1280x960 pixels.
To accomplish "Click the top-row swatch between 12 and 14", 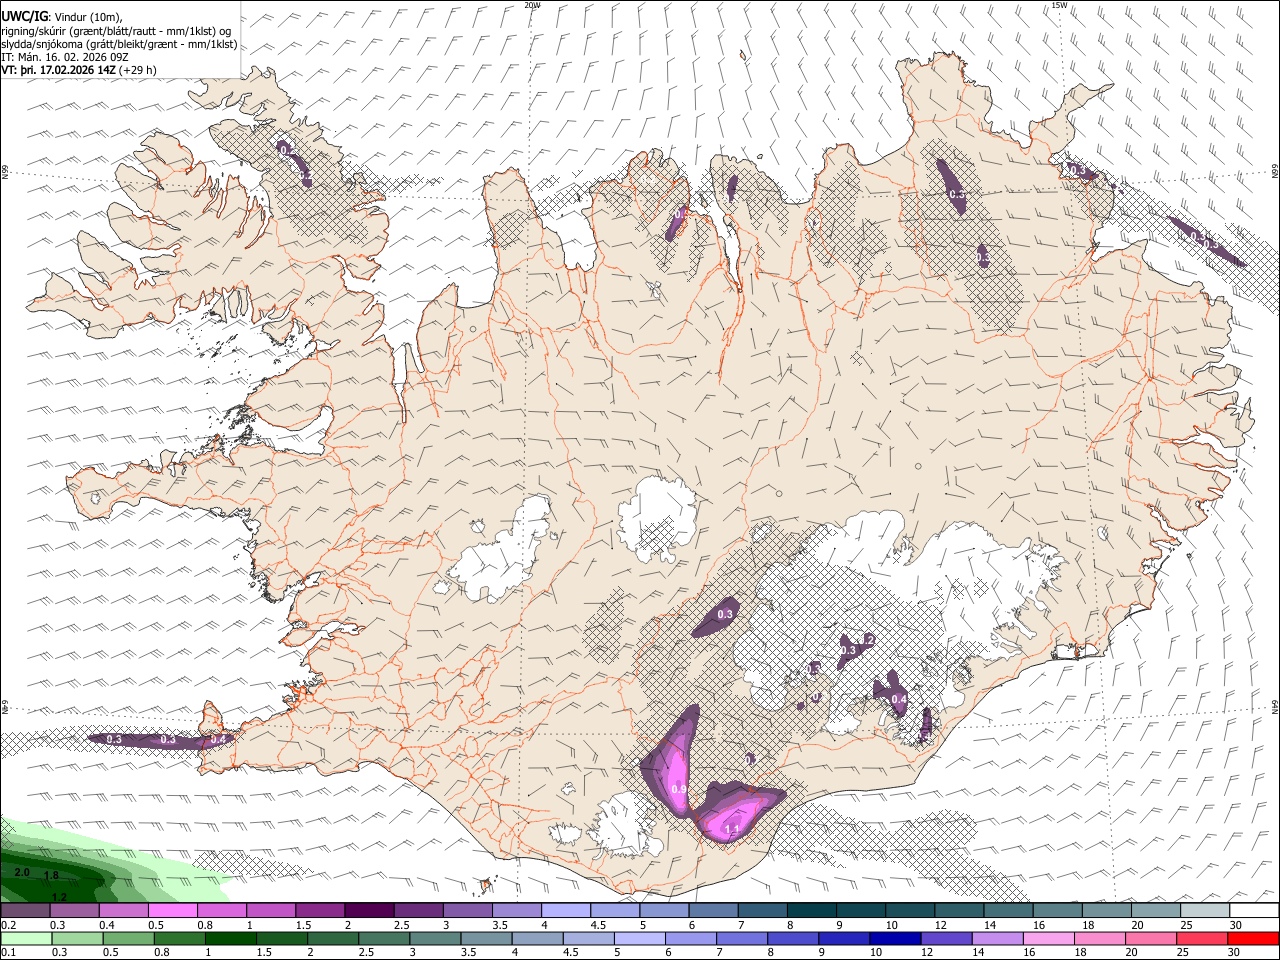I will [x=958, y=910].
